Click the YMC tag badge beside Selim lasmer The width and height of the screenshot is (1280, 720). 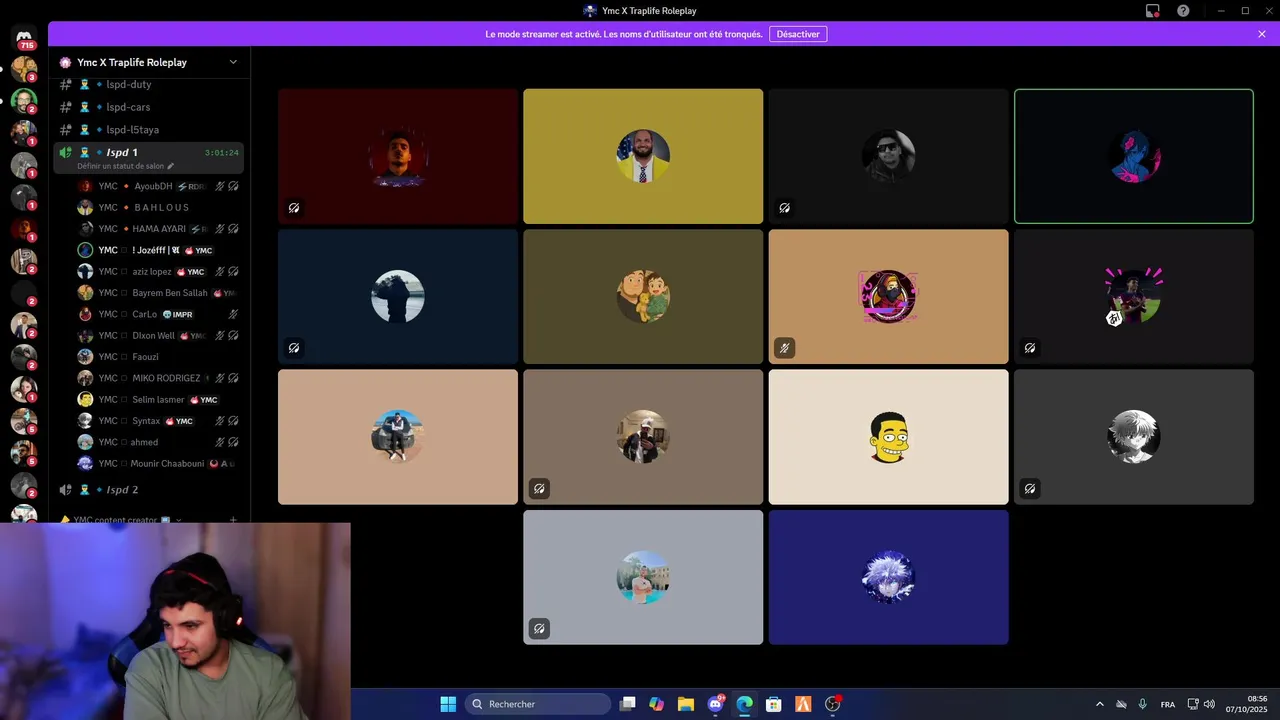(x=205, y=399)
